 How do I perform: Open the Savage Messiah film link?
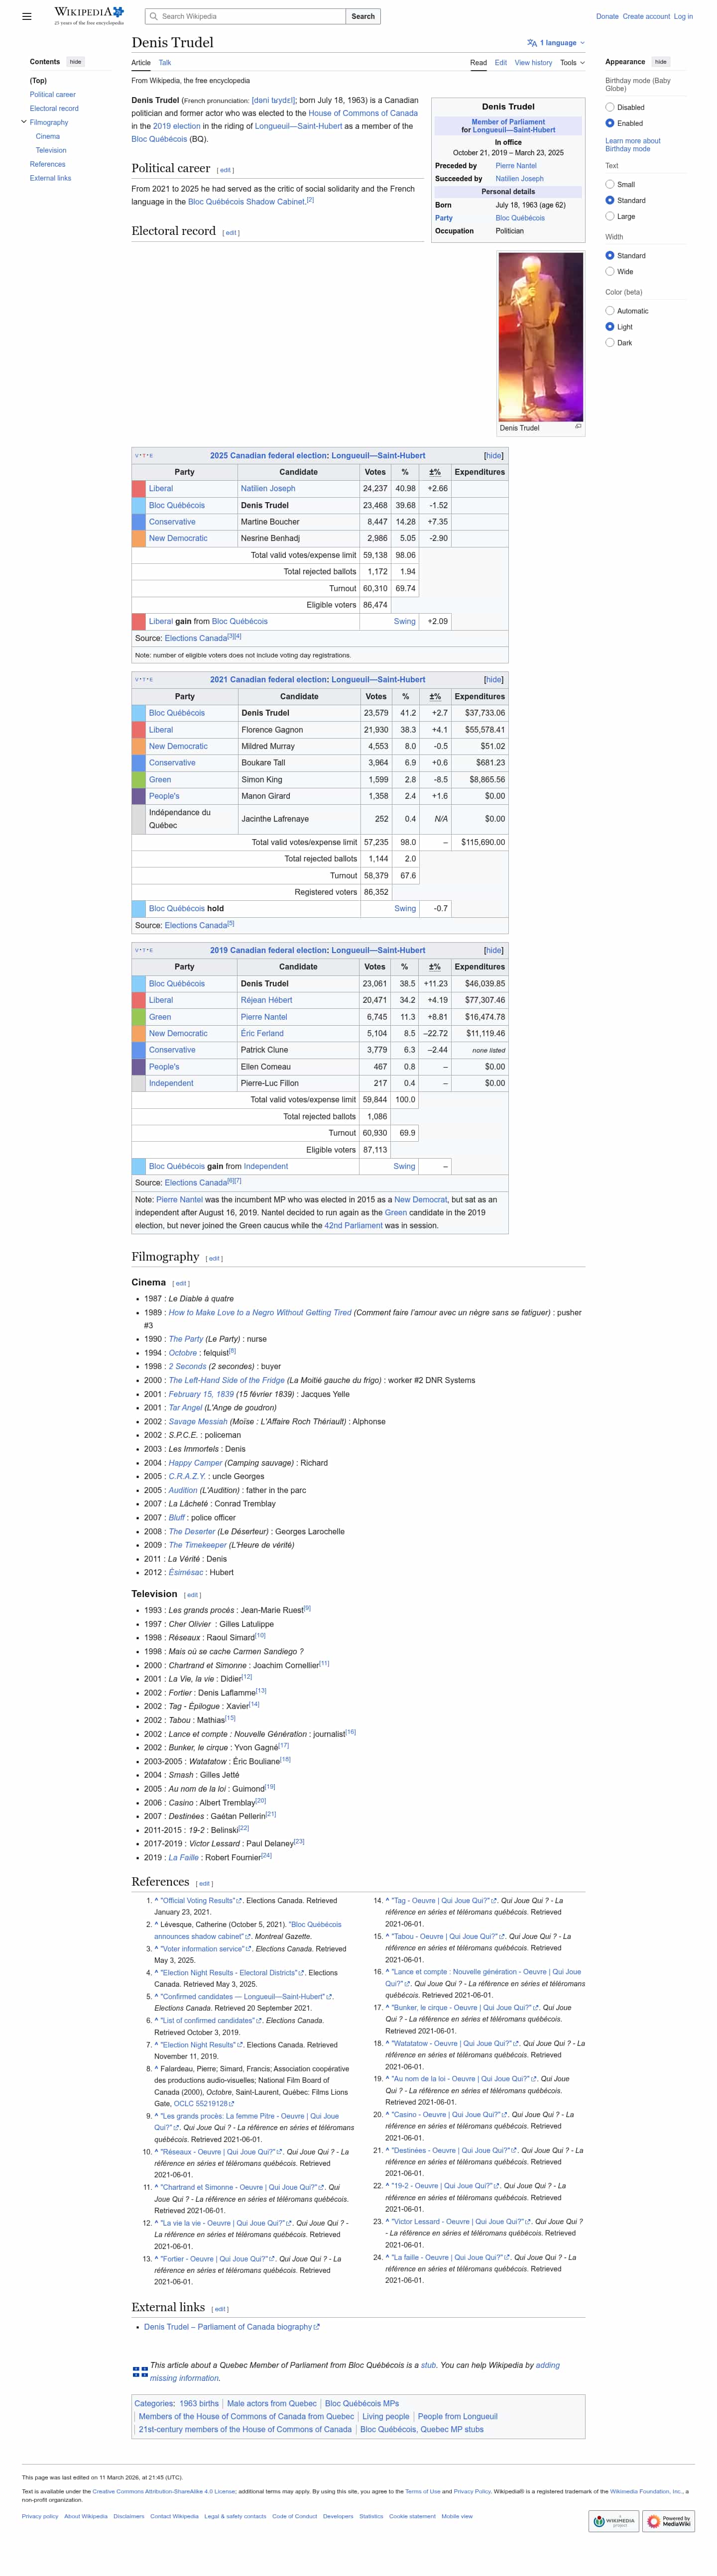click(199, 1421)
